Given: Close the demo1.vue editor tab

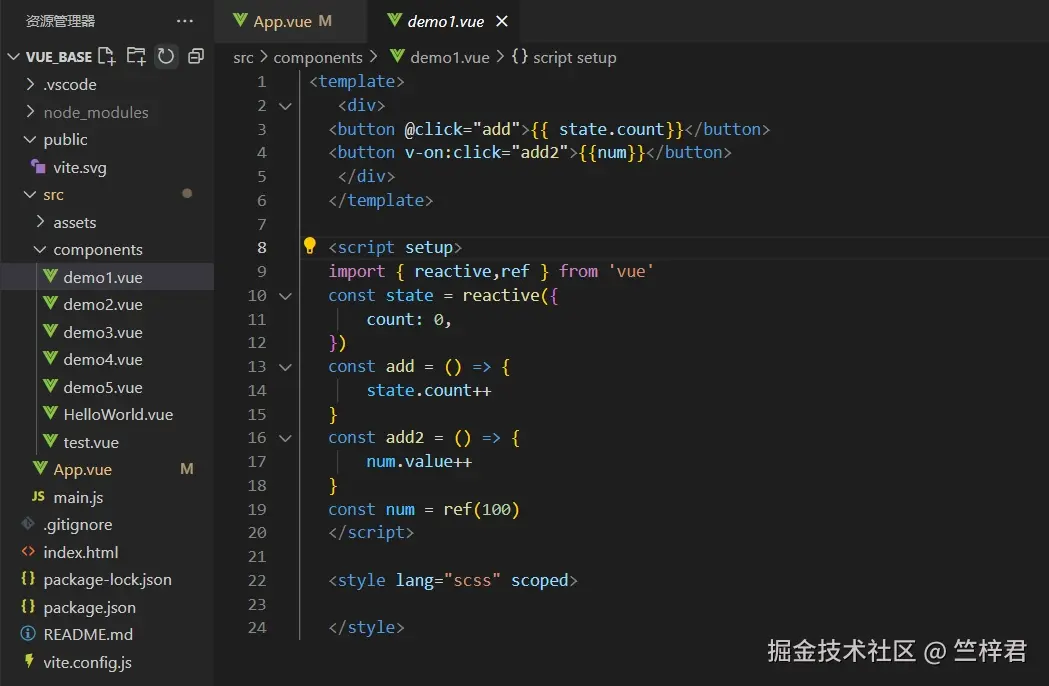Looking at the screenshot, I should pos(502,21).
